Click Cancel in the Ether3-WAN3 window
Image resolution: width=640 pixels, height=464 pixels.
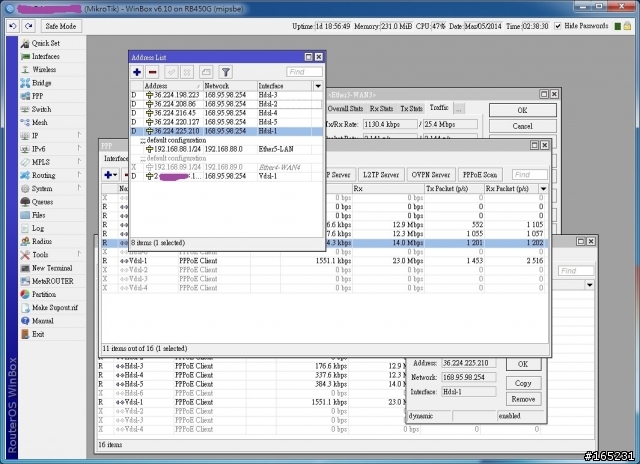(522, 126)
